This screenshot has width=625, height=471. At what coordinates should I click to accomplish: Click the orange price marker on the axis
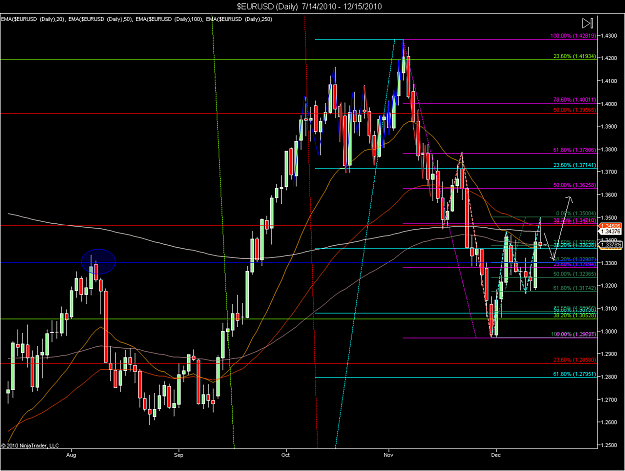click(x=610, y=226)
